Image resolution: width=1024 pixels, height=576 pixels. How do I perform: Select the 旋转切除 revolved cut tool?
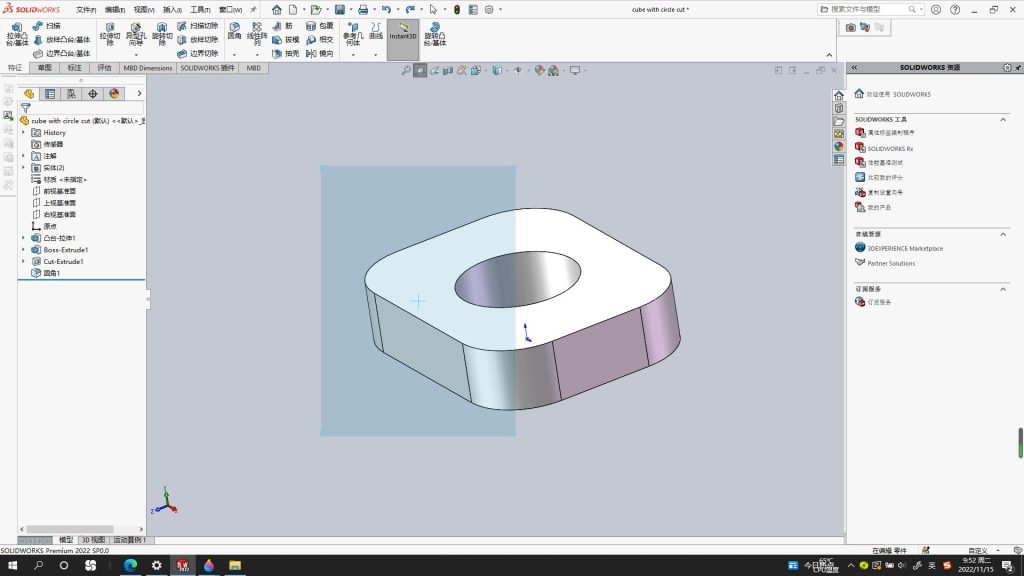[162, 34]
